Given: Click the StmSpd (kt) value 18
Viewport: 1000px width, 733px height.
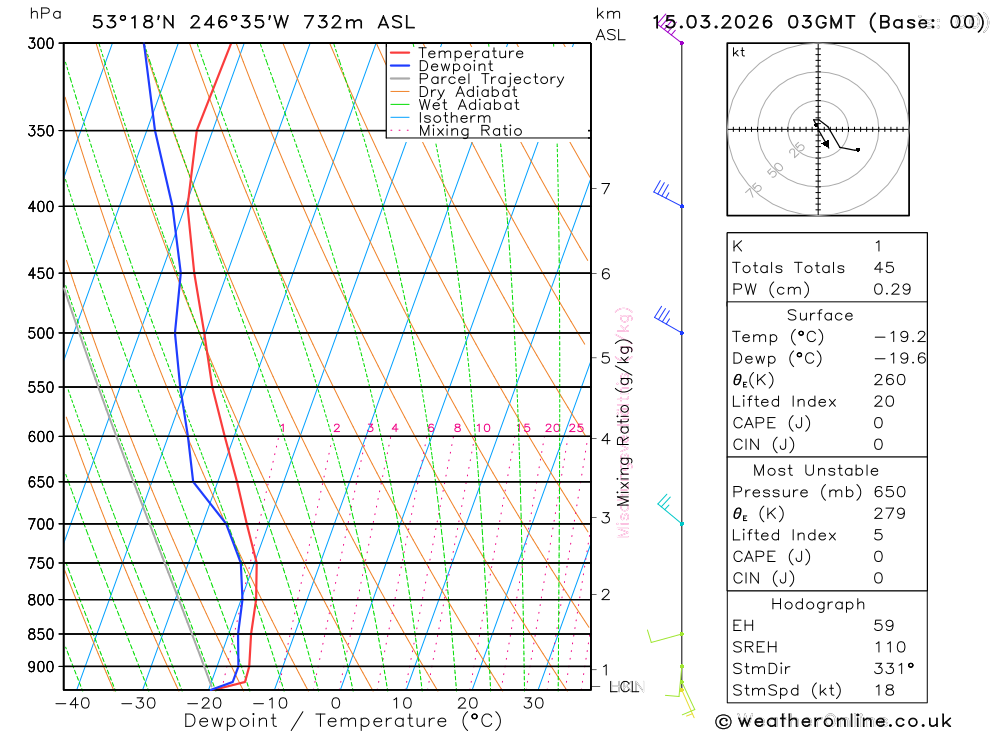Looking at the screenshot, I should 884,690.
